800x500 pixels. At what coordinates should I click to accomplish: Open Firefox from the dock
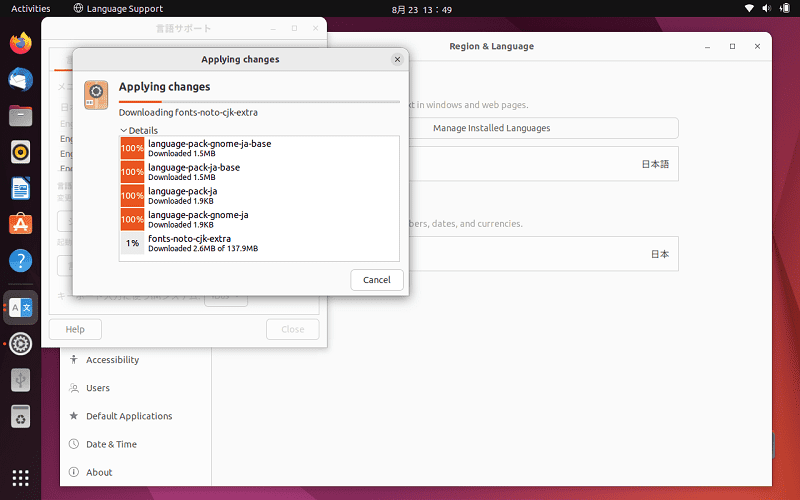20,43
